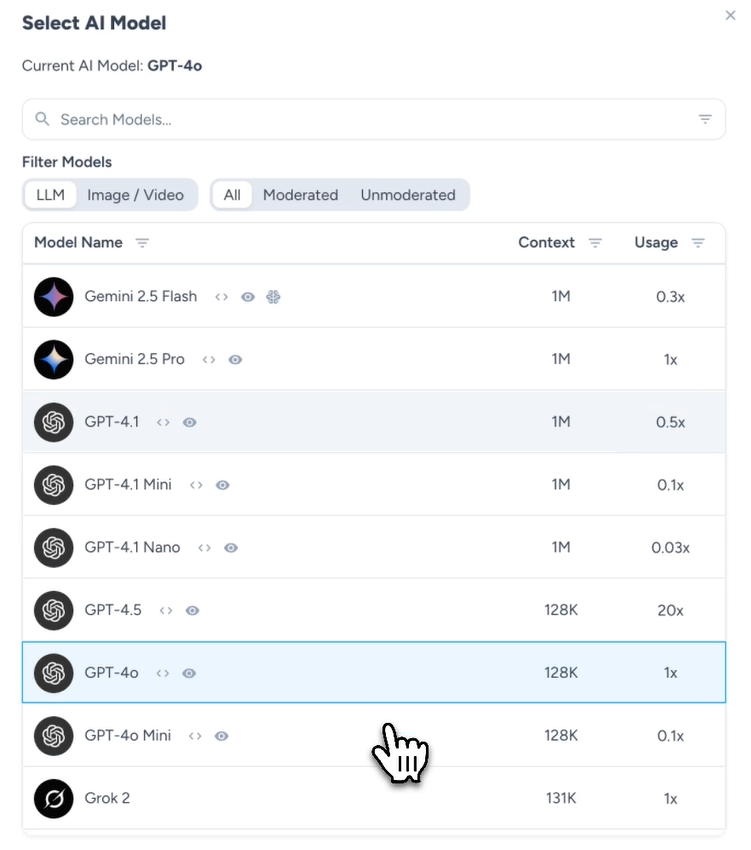
Task: Select the All moderation tab
Action: tap(232, 195)
